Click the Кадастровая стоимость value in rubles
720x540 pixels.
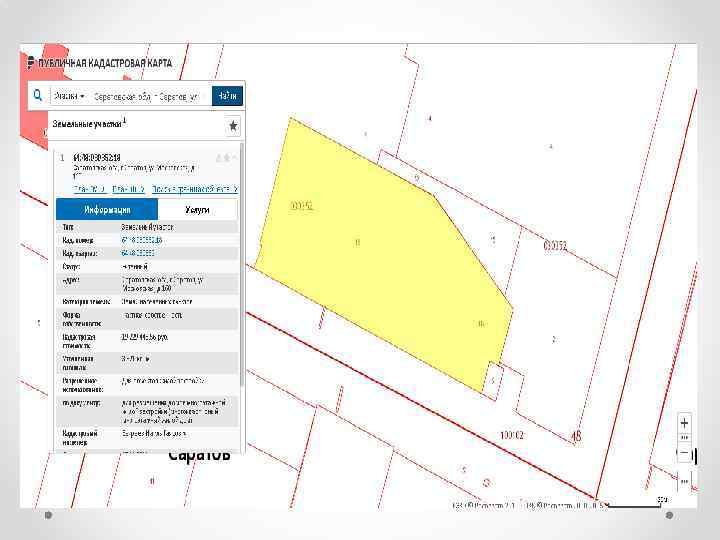pyautogui.click(x=144, y=337)
